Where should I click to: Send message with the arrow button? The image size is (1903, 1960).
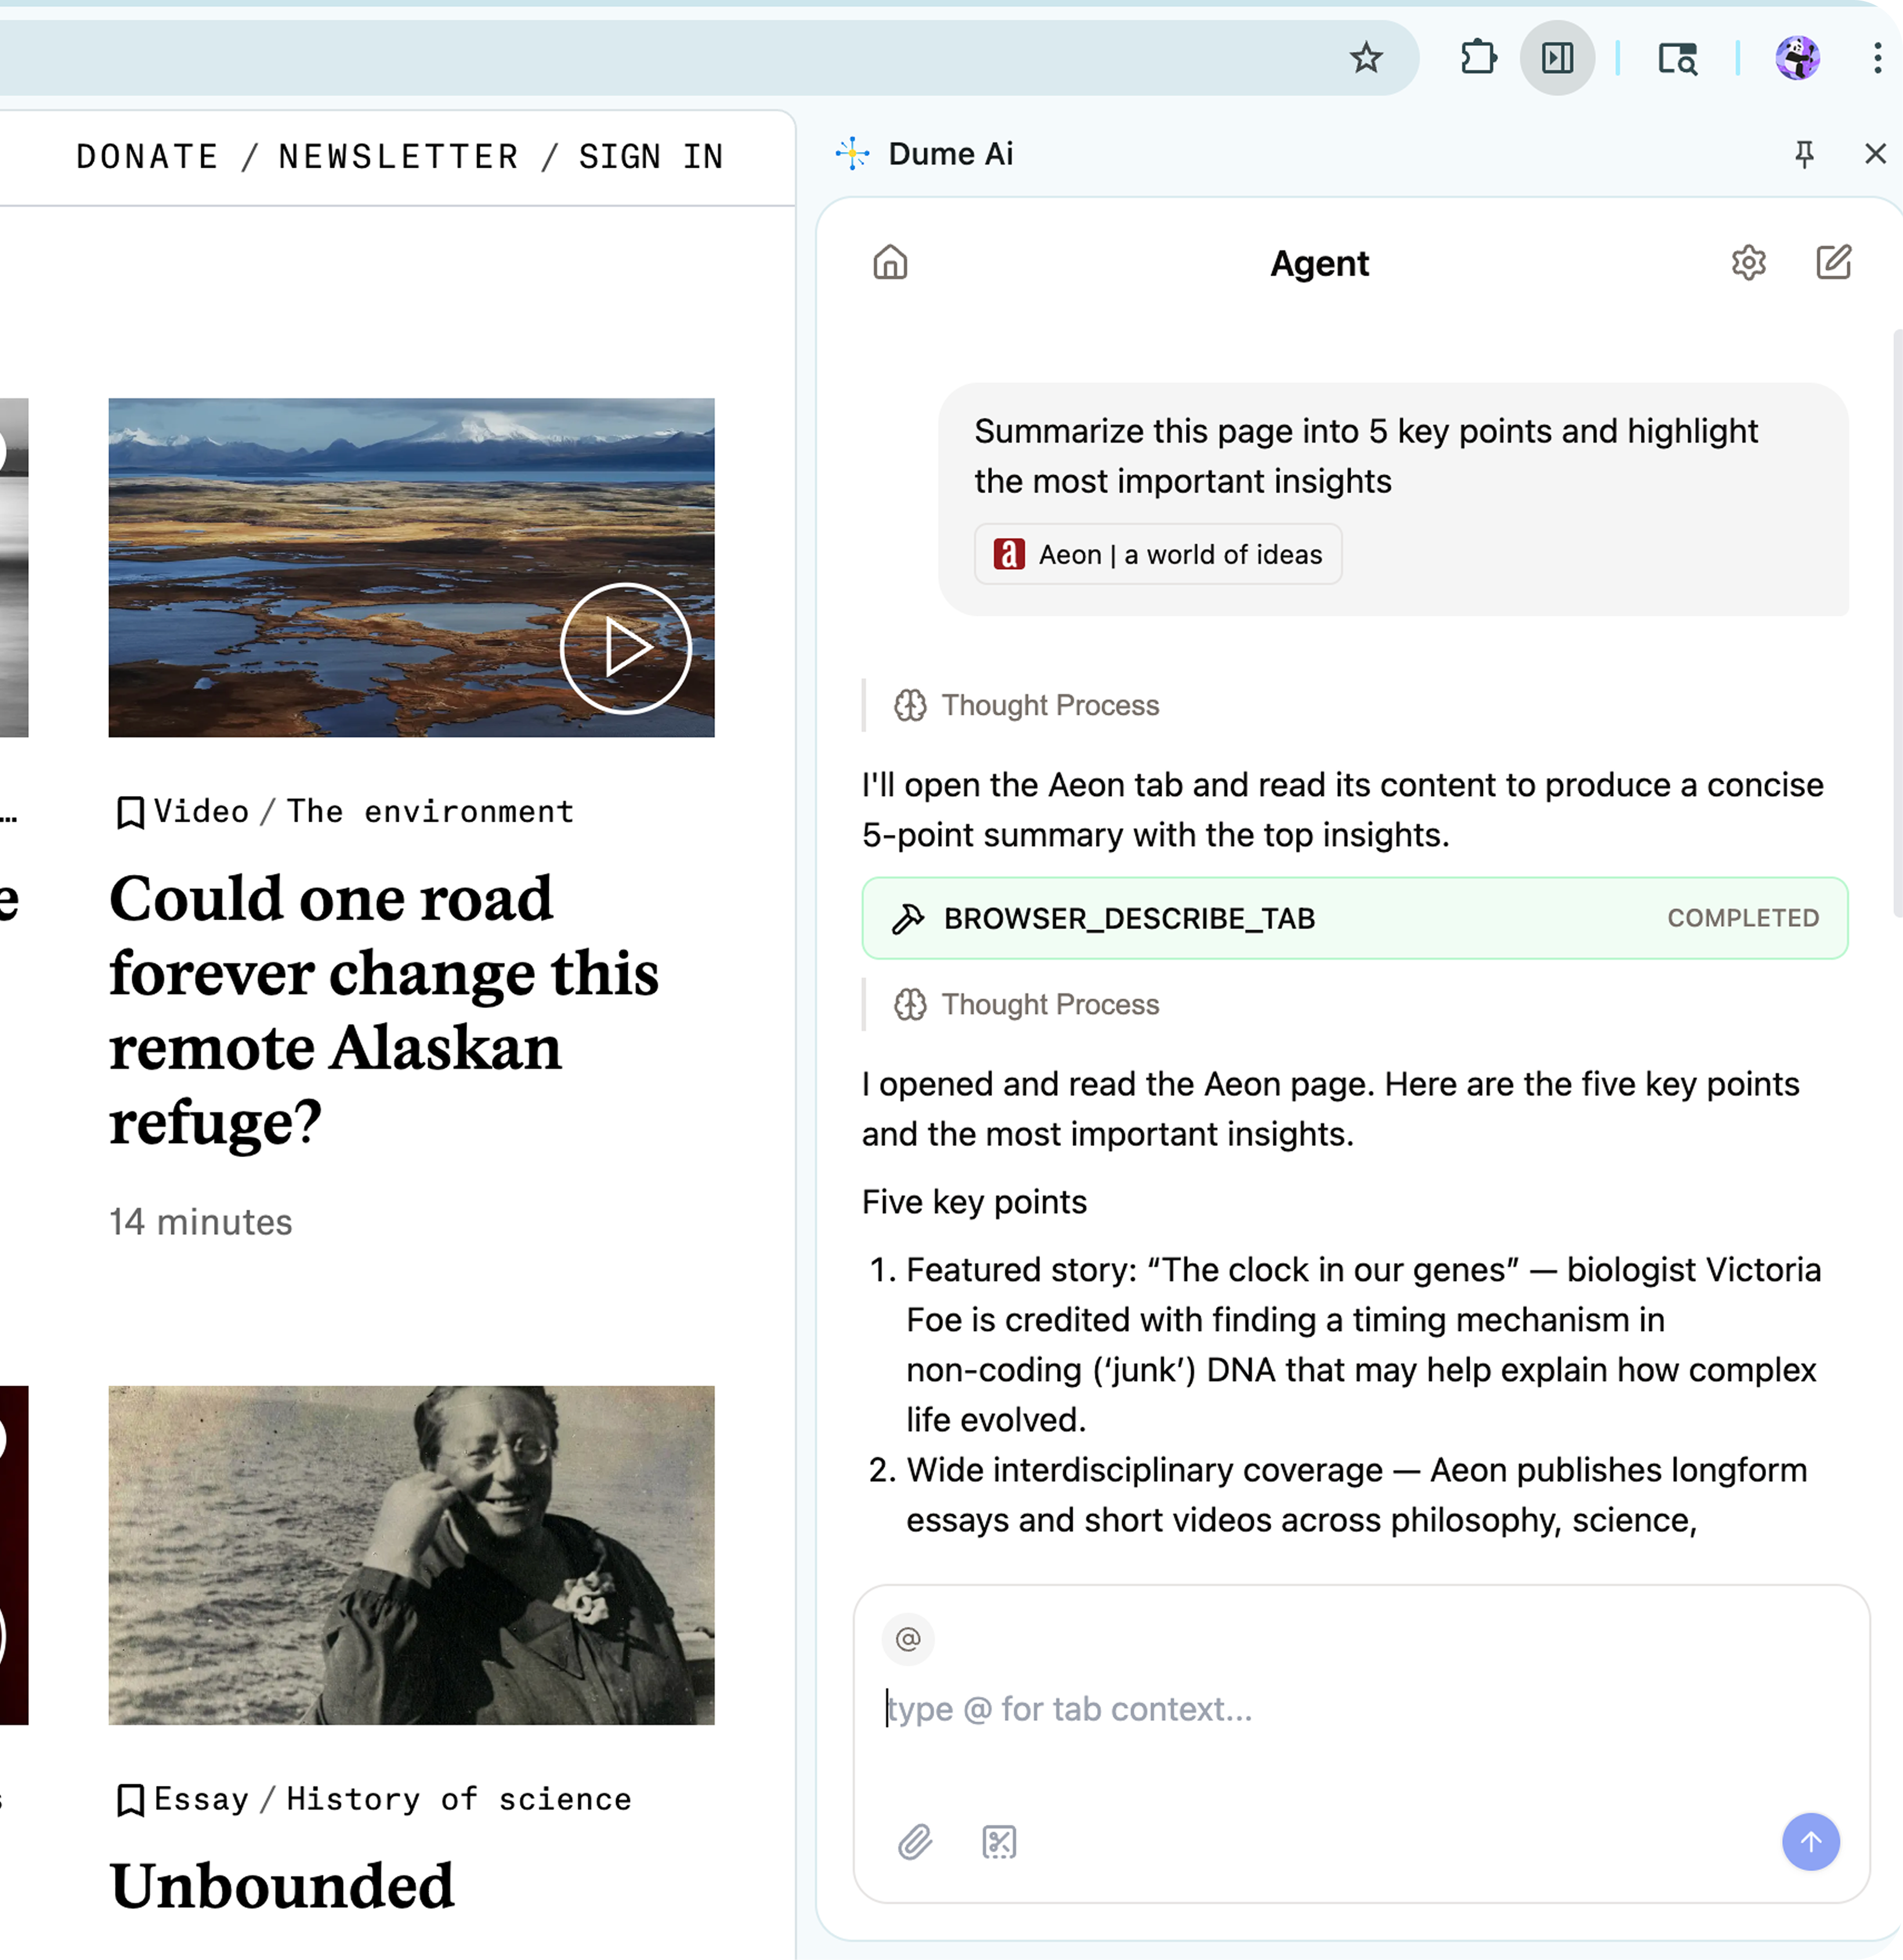point(1810,1841)
